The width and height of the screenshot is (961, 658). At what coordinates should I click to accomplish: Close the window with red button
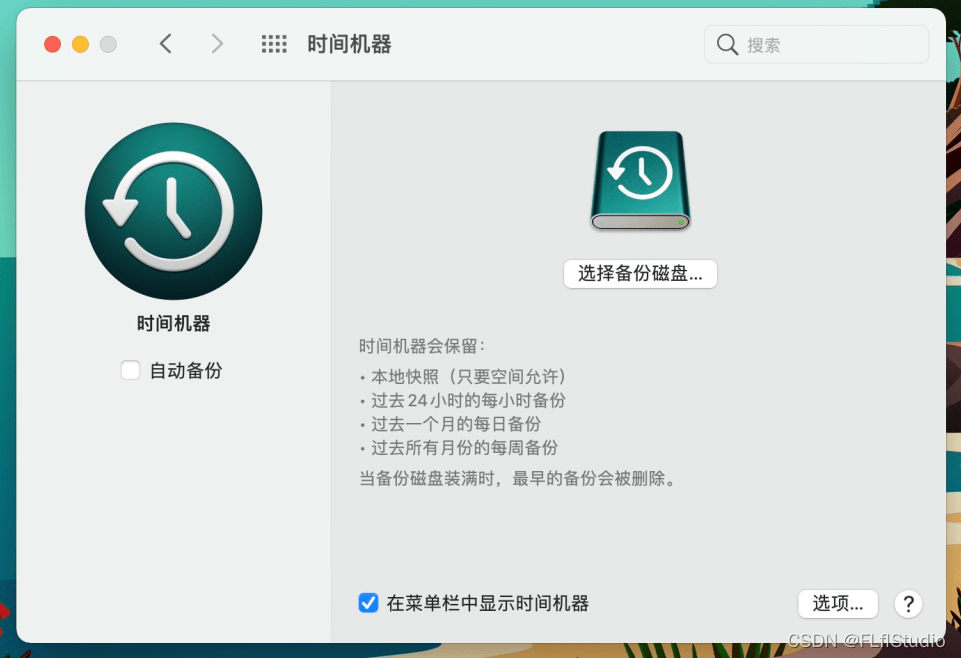tap(53, 44)
